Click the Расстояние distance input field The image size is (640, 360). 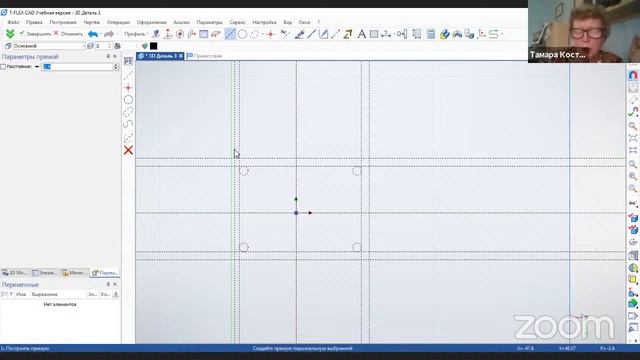(x=77, y=67)
